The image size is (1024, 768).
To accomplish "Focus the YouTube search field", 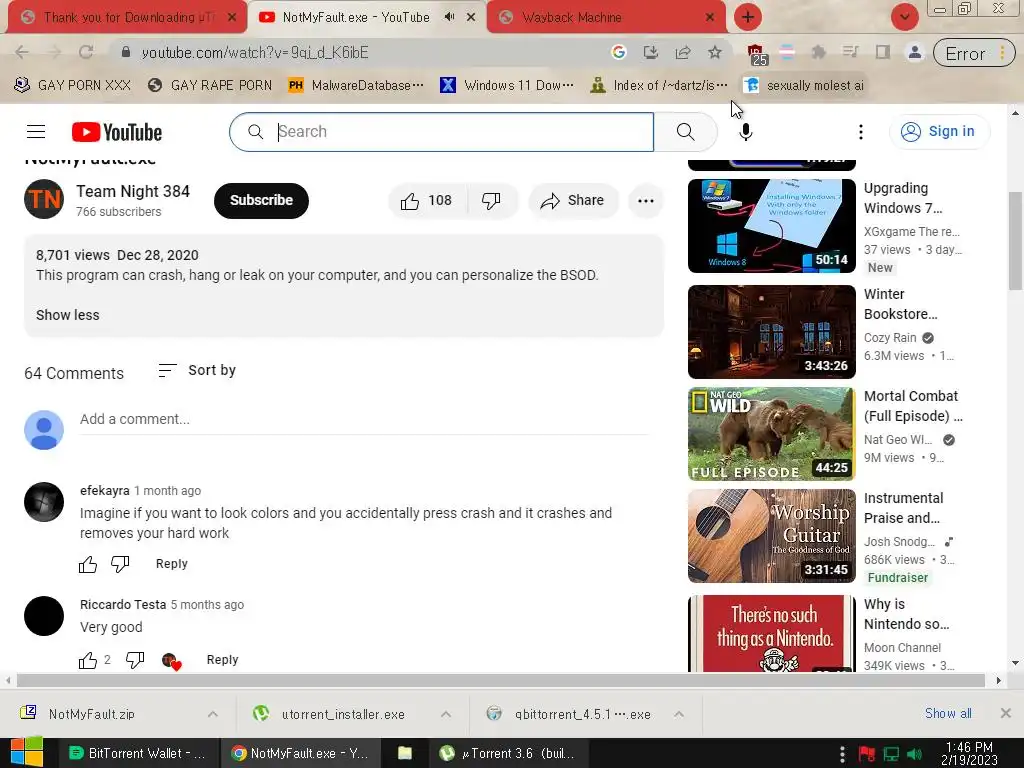I will 441,132.
